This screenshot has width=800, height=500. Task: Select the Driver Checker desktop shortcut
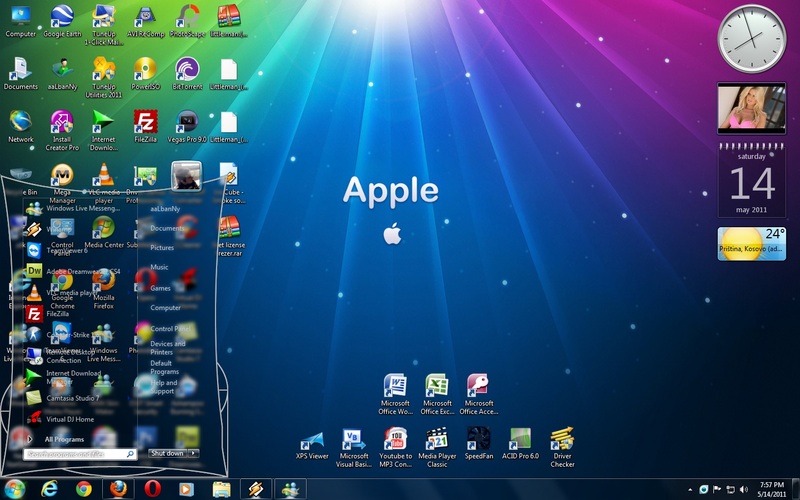(562, 448)
